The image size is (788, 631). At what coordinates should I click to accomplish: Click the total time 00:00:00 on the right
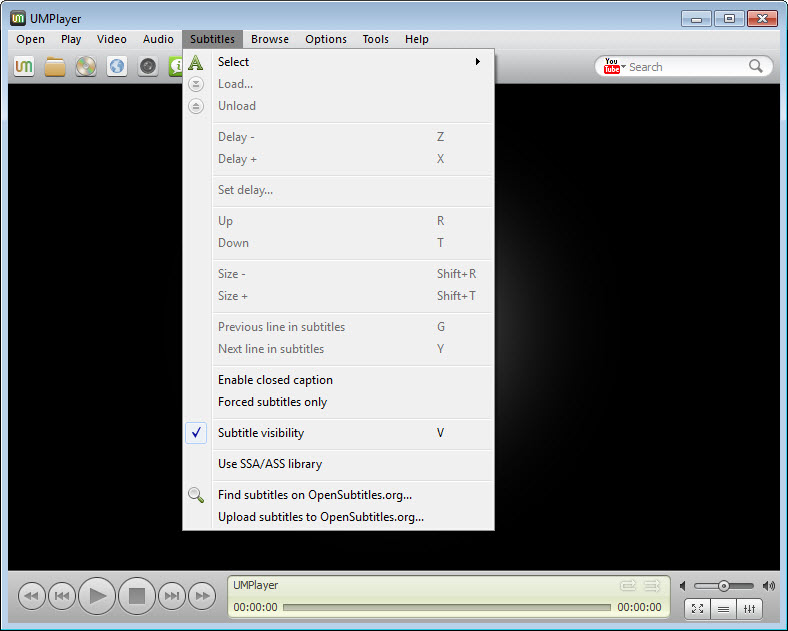click(639, 607)
